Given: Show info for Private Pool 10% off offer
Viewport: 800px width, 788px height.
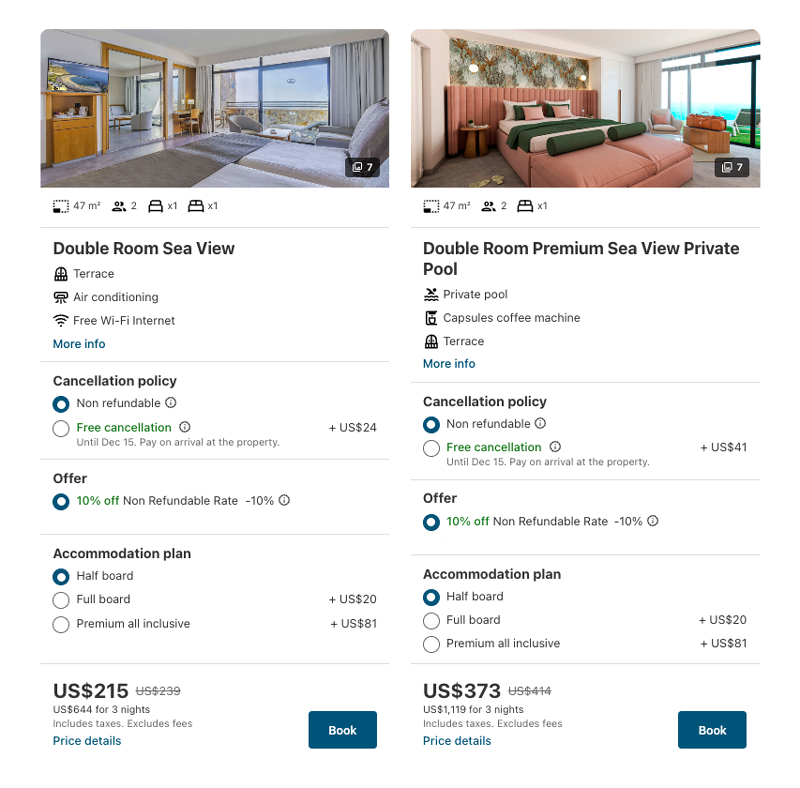Looking at the screenshot, I should click(653, 521).
